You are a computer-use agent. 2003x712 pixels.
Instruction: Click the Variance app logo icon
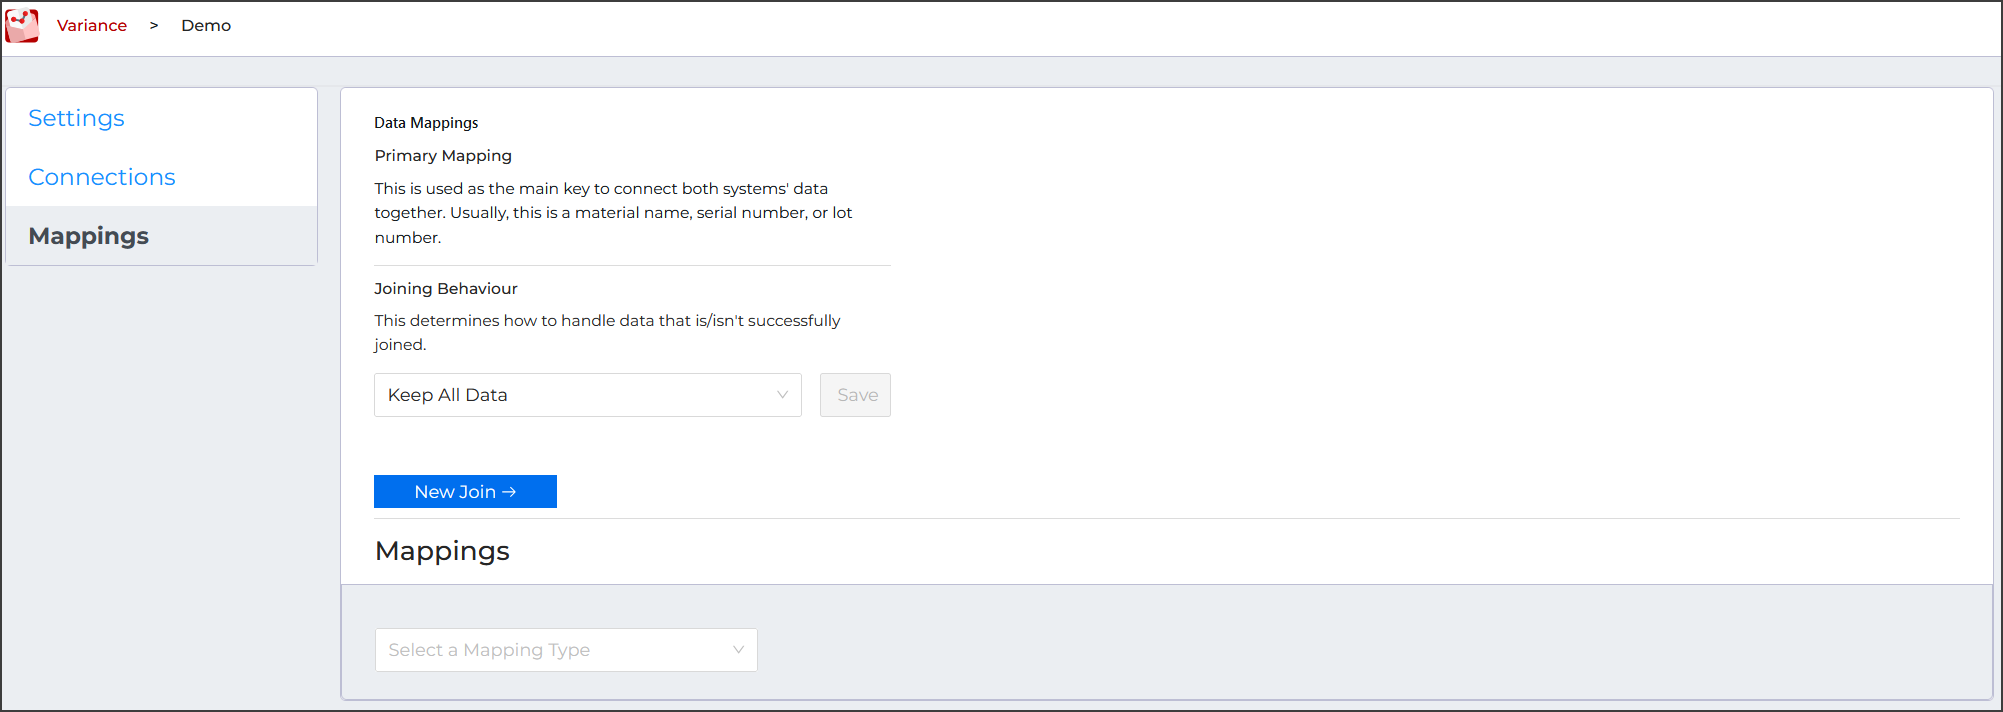pyautogui.click(x=22, y=25)
